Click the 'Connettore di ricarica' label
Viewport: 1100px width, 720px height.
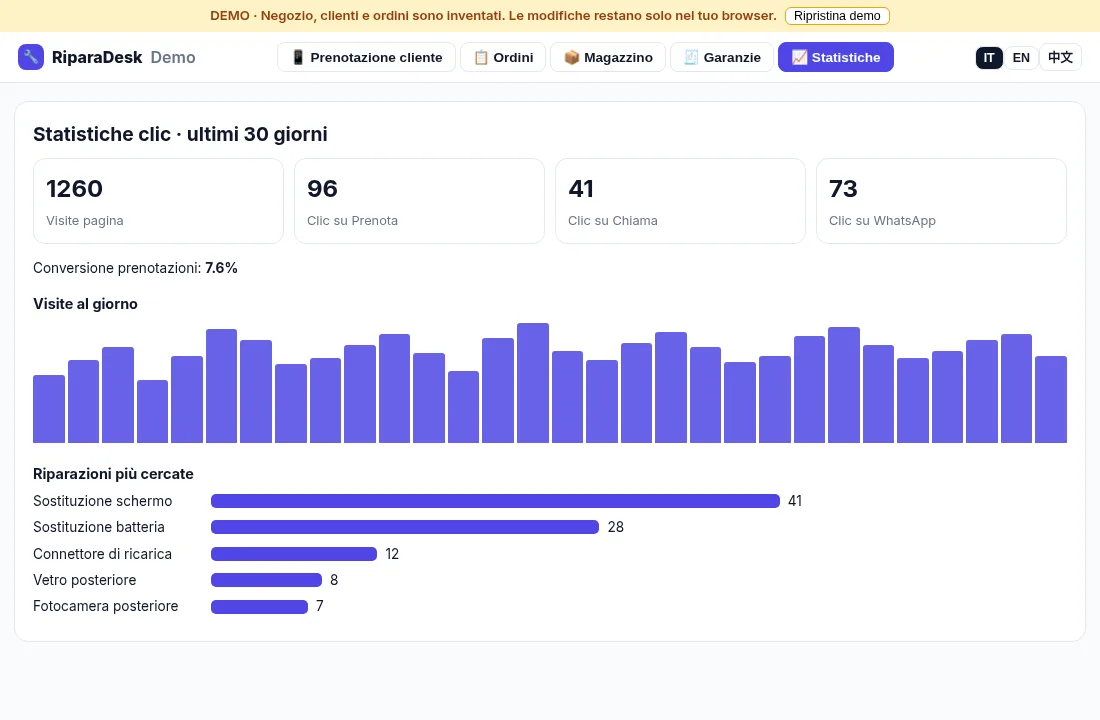pos(102,554)
